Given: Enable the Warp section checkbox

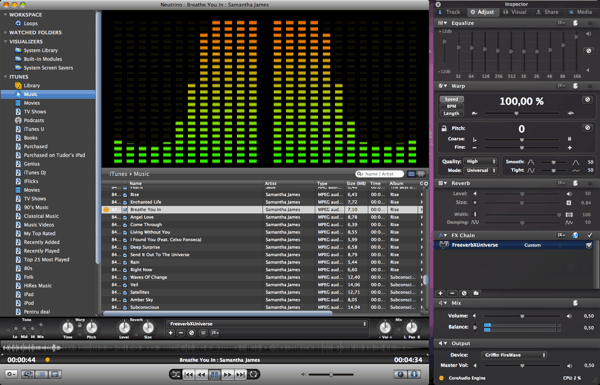Looking at the screenshot, I should click(x=590, y=86).
